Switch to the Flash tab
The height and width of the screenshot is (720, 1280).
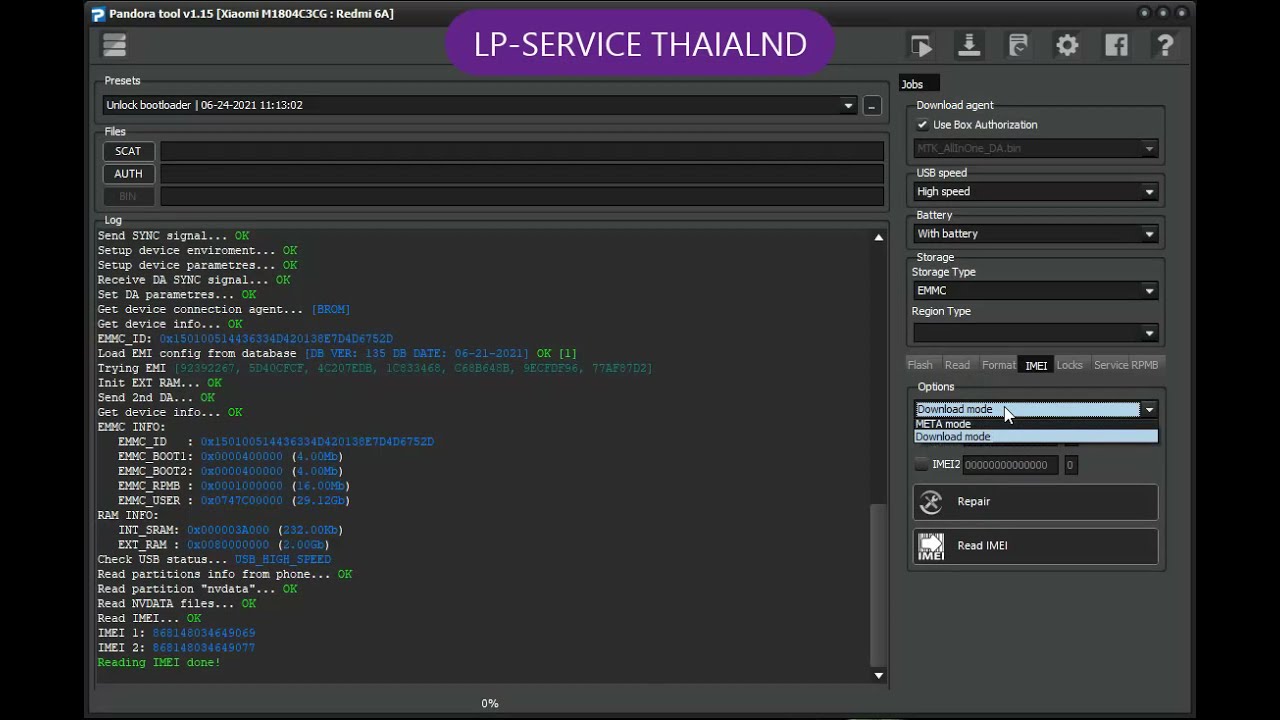tap(919, 365)
